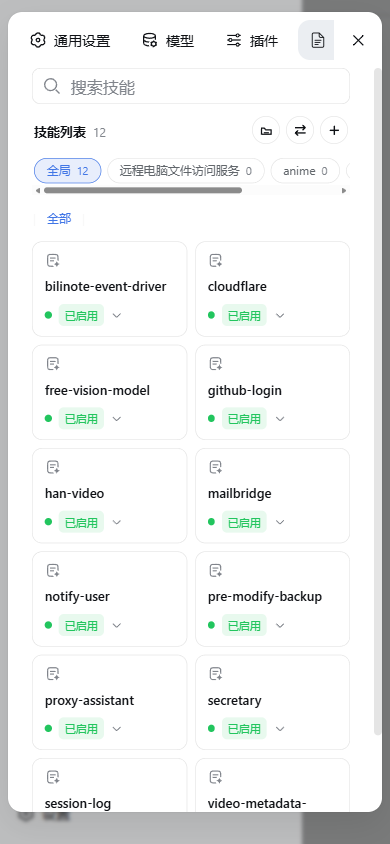Click the video-metadata skill icon

(x=216, y=777)
